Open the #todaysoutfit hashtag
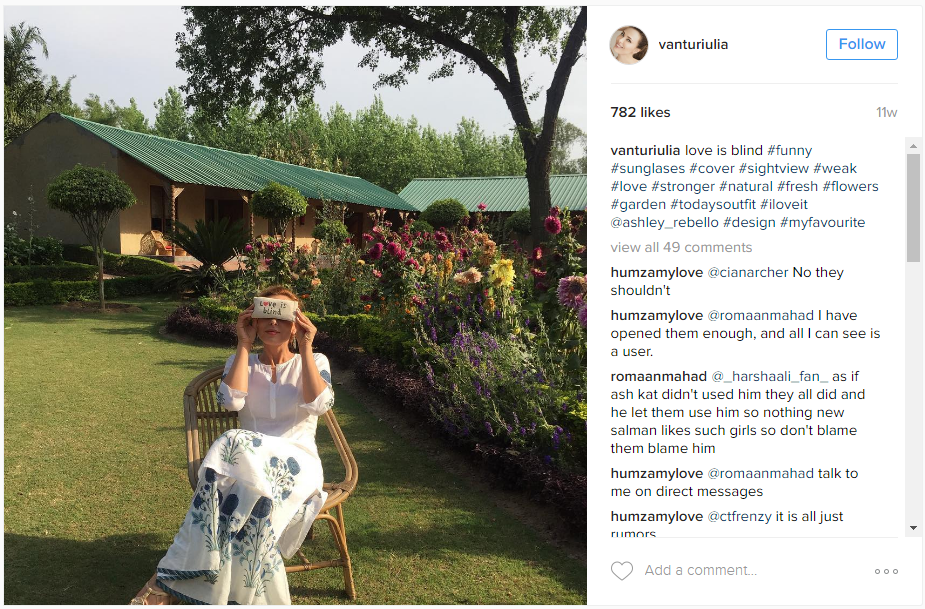This screenshot has height=609, width=925. click(713, 205)
